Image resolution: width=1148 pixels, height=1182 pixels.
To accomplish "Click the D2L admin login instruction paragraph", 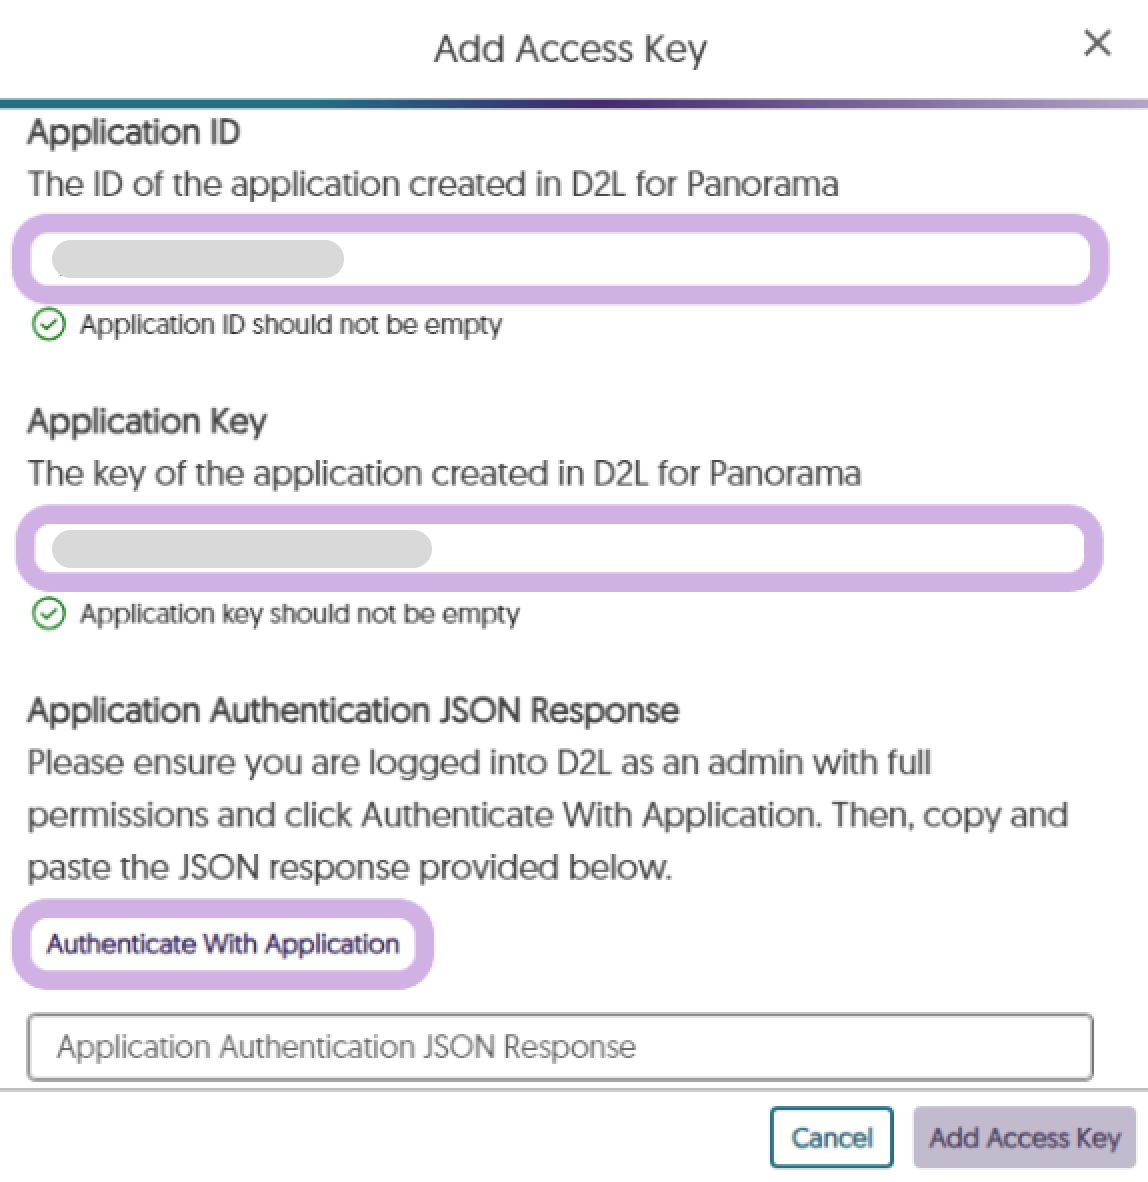I will pos(548,815).
